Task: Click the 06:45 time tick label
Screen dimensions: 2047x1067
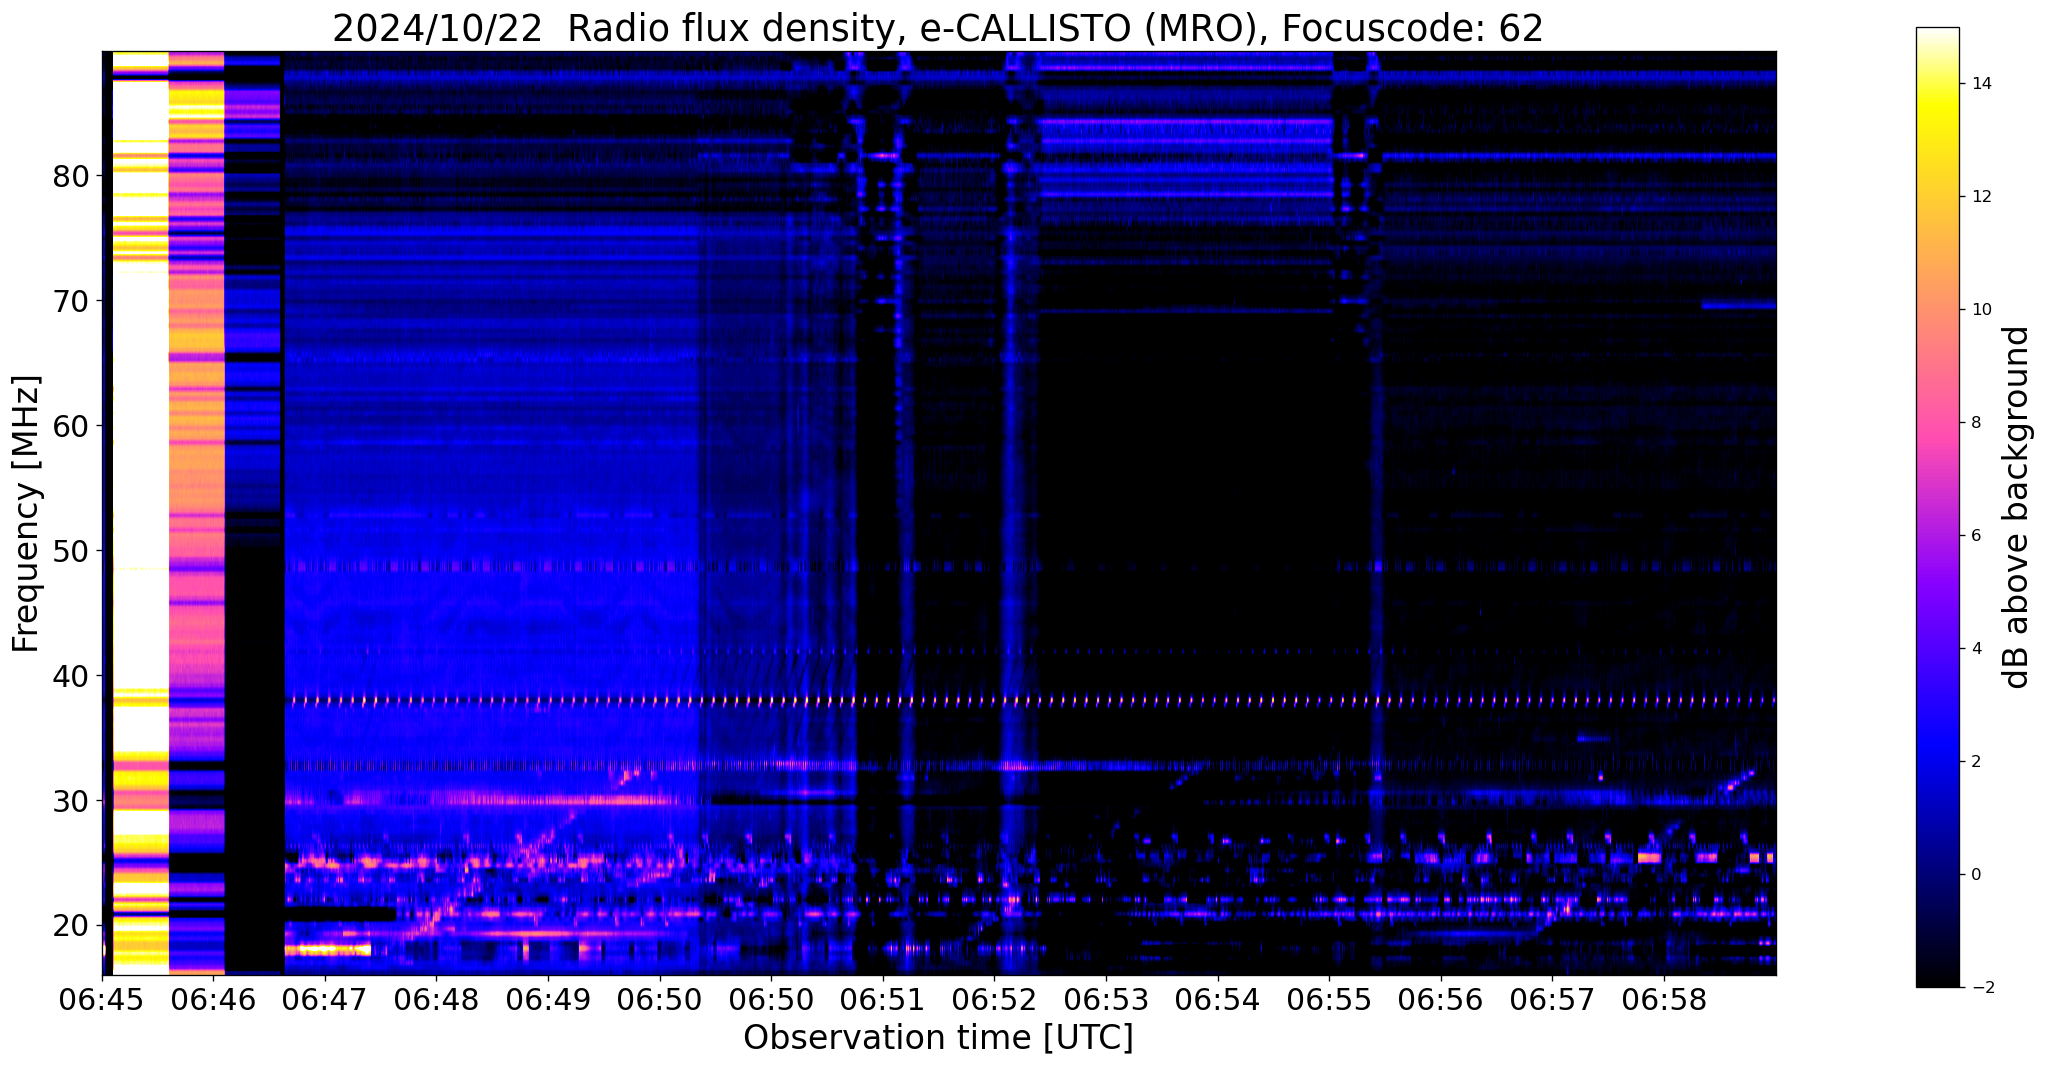Action: click(102, 997)
